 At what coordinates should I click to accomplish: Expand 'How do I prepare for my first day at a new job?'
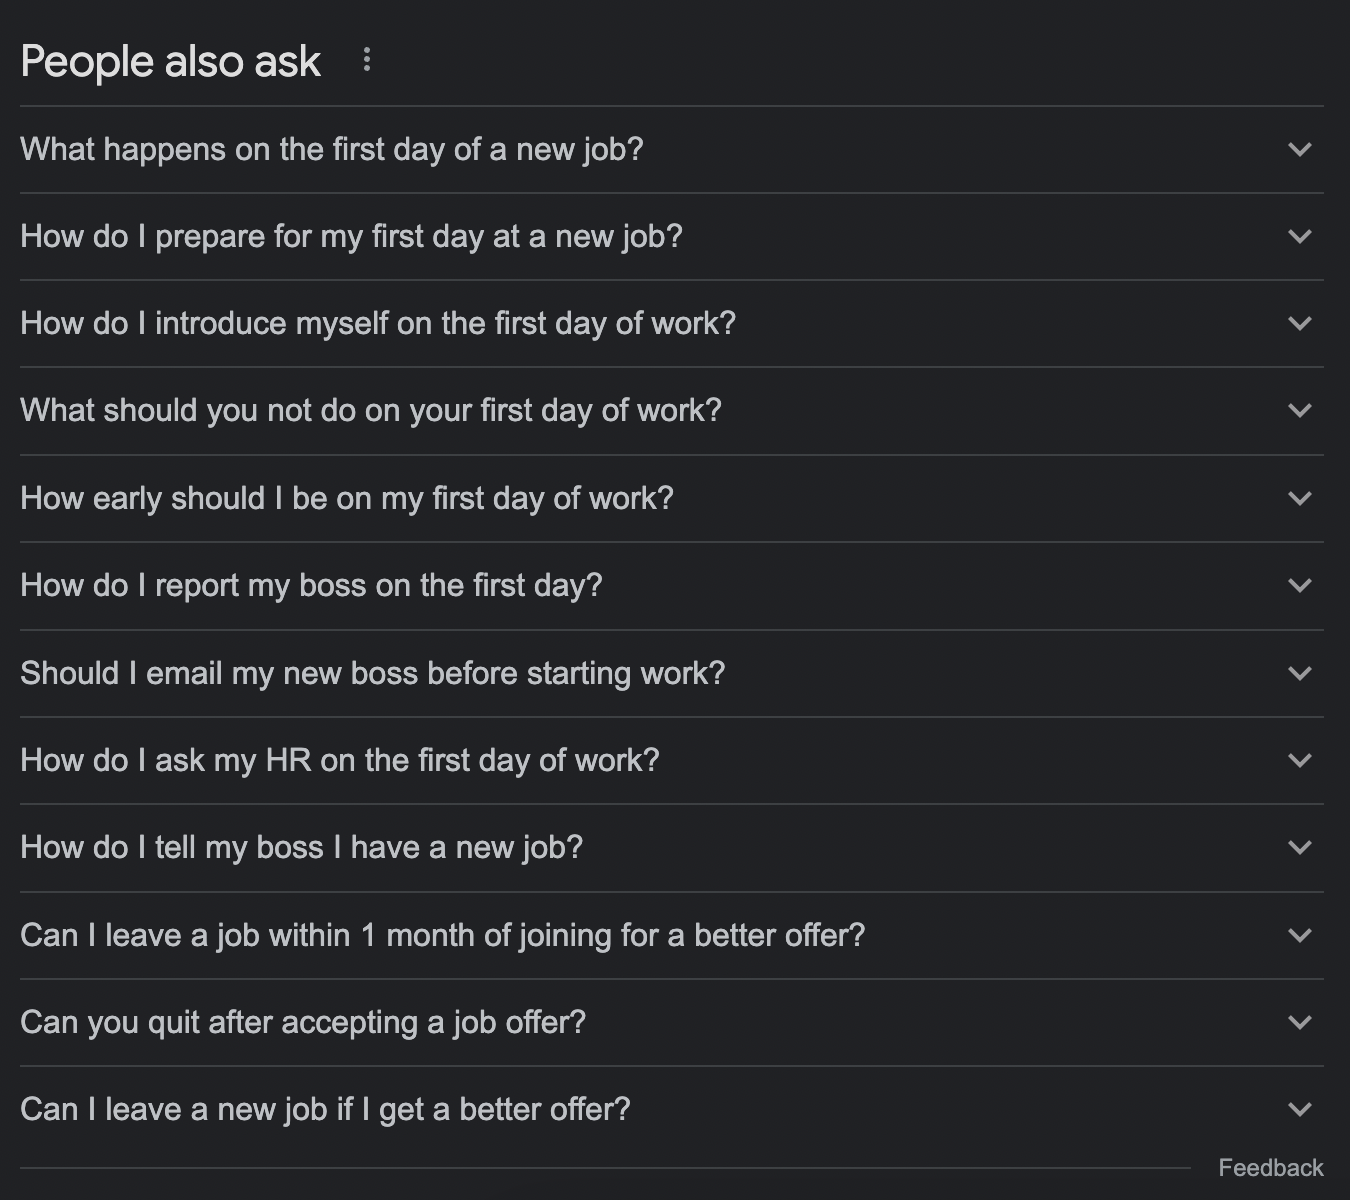point(1299,236)
